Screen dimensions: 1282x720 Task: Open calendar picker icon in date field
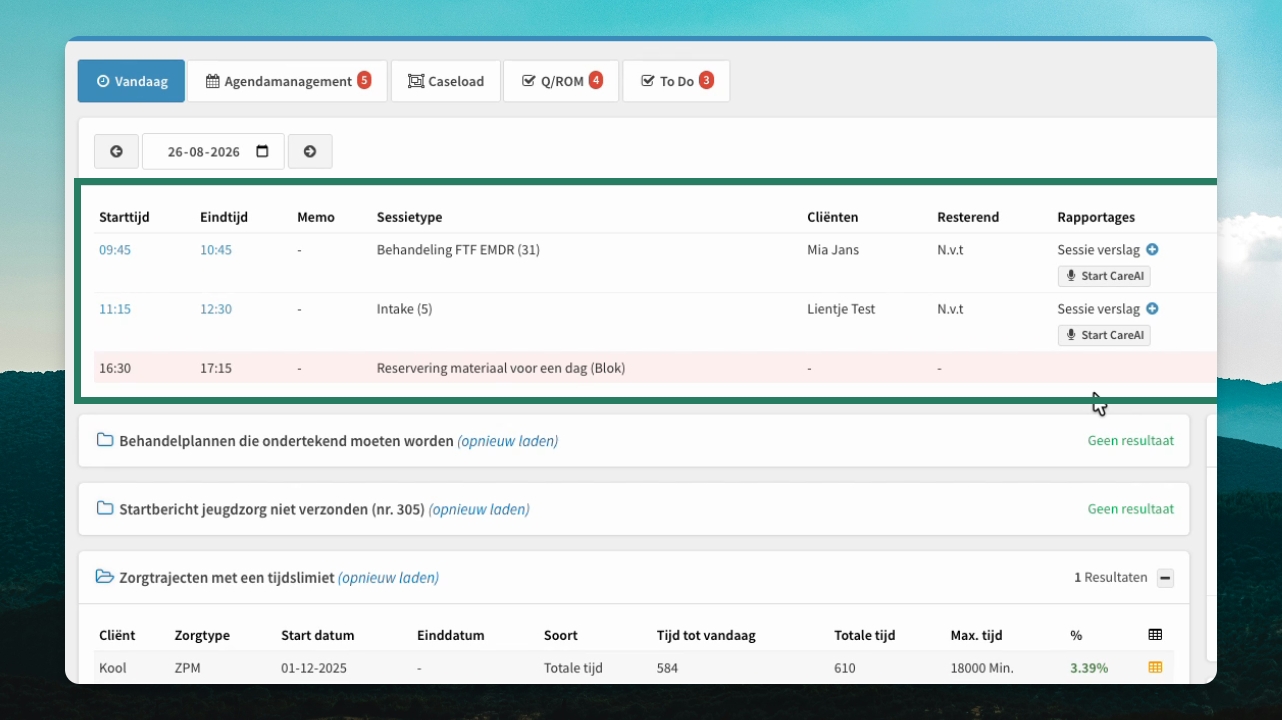point(262,152)
